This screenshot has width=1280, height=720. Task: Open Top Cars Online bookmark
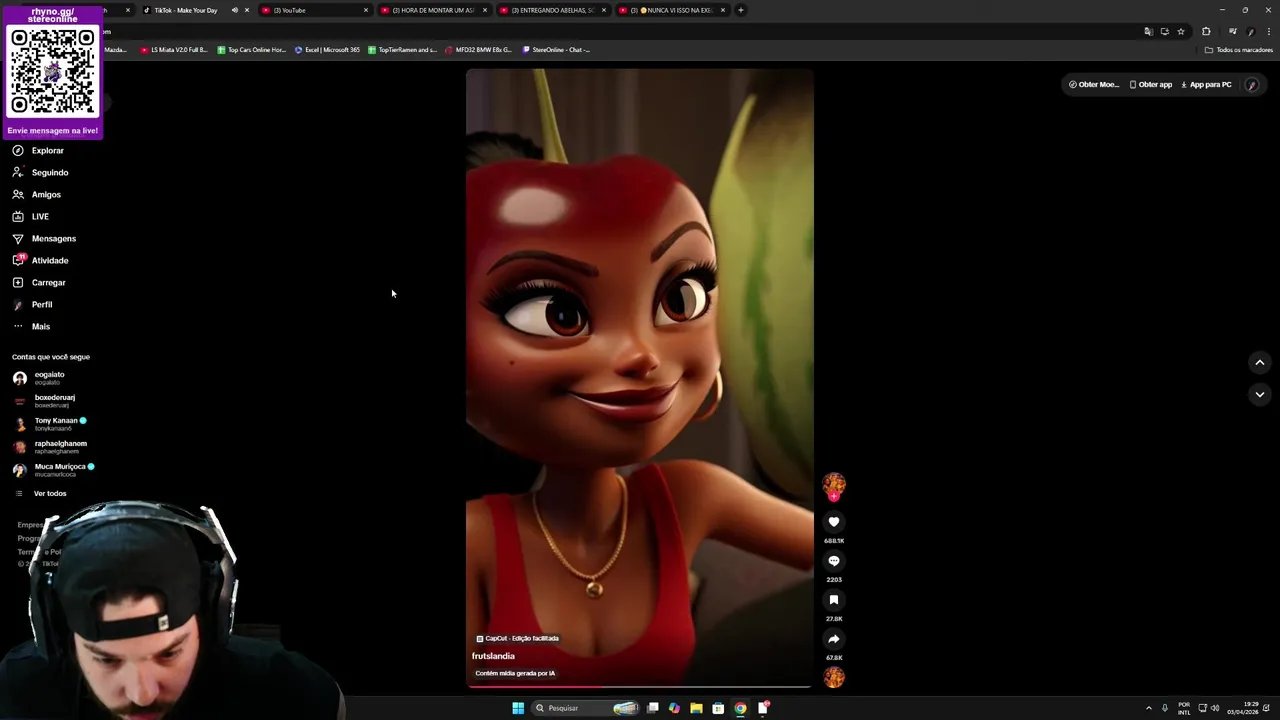pyautogui.click(x=251, y=49)
